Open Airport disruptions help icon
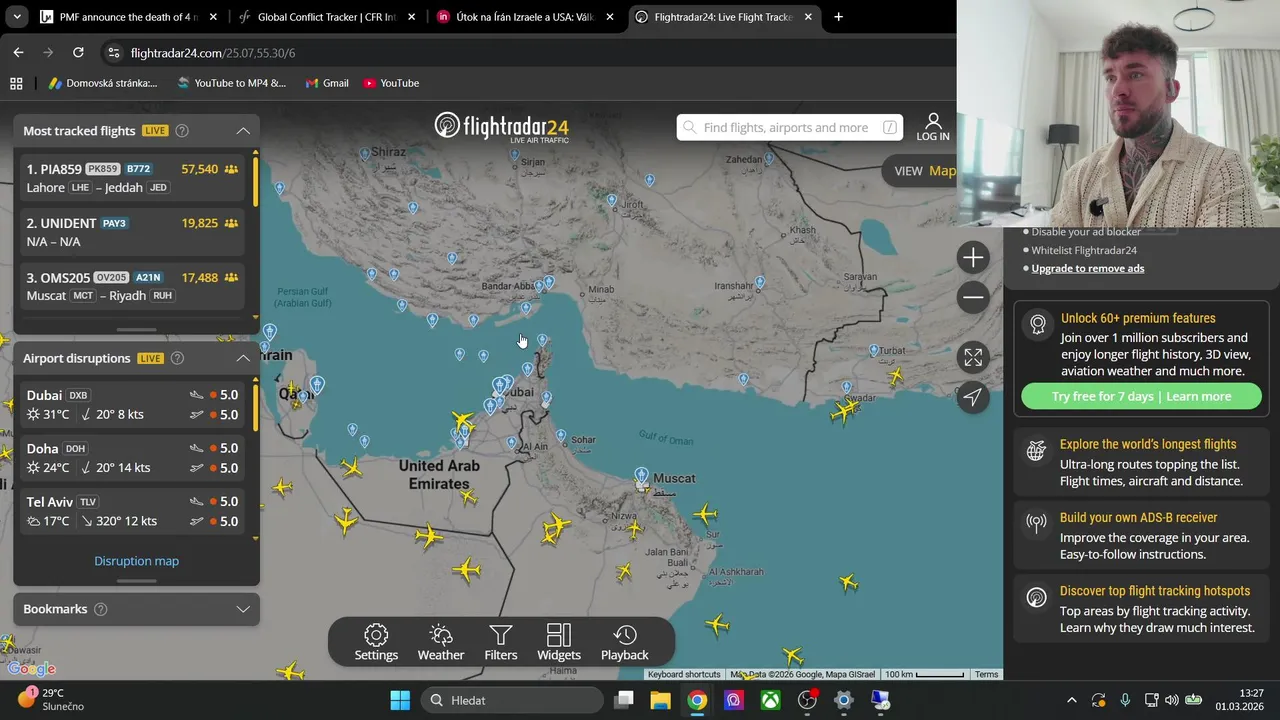Viewport: 1280px width, 720px height. (177, 358)
